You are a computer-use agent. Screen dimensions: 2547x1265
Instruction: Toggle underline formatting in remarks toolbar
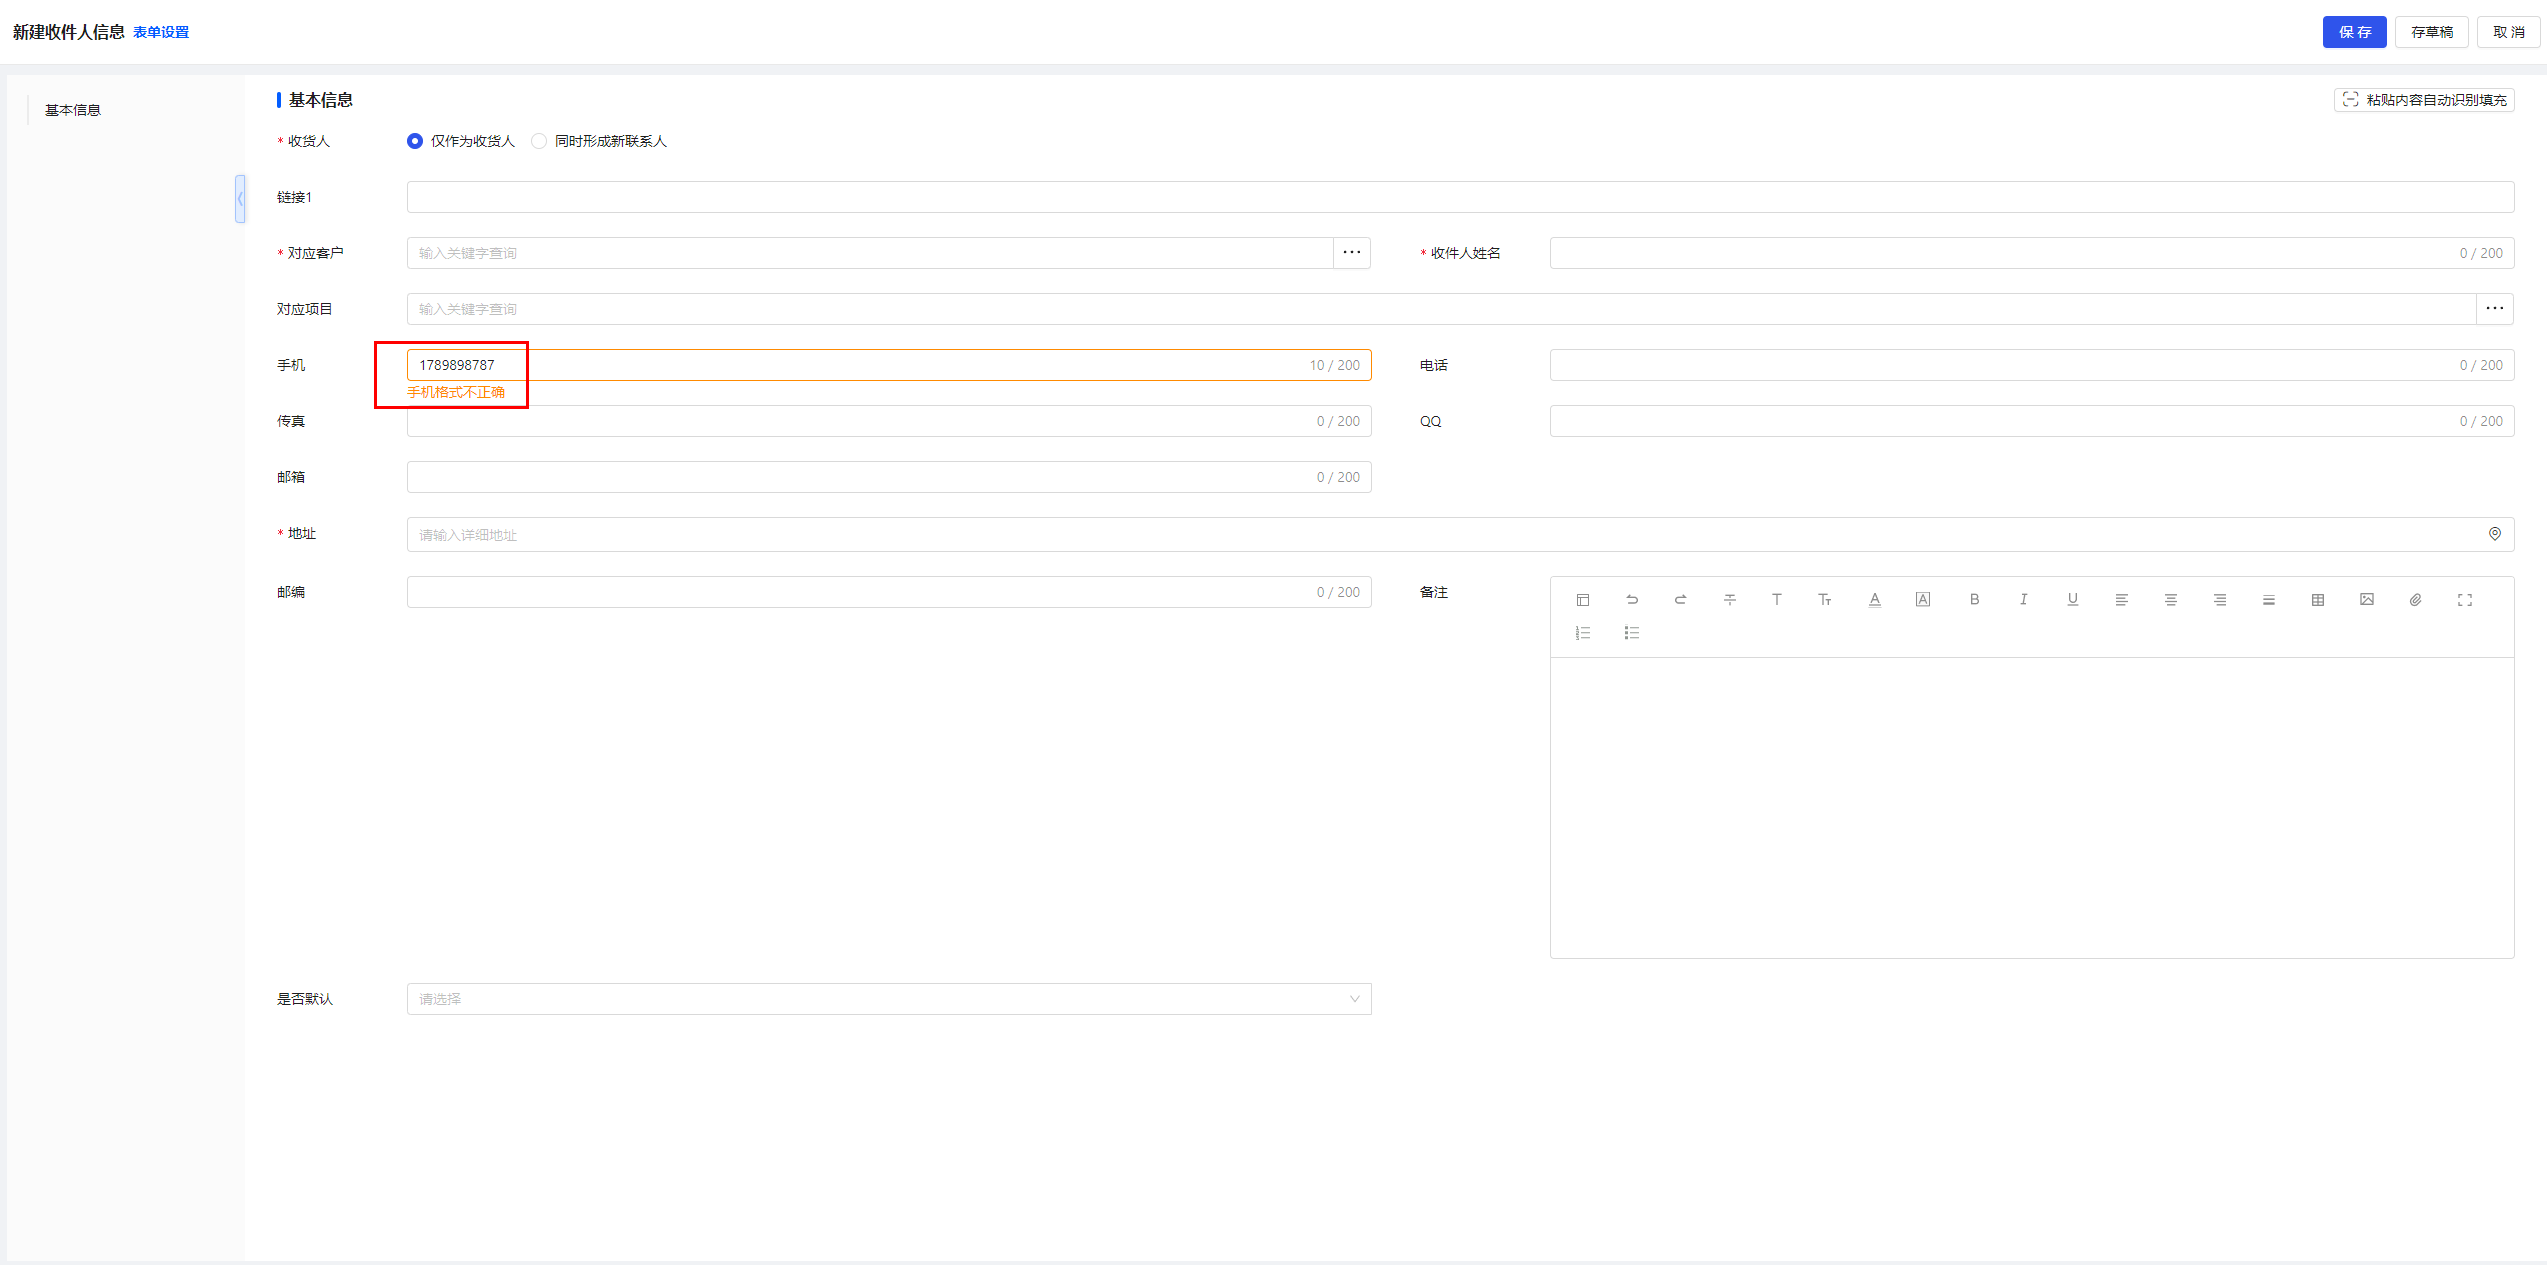(x=2072, y=600)
